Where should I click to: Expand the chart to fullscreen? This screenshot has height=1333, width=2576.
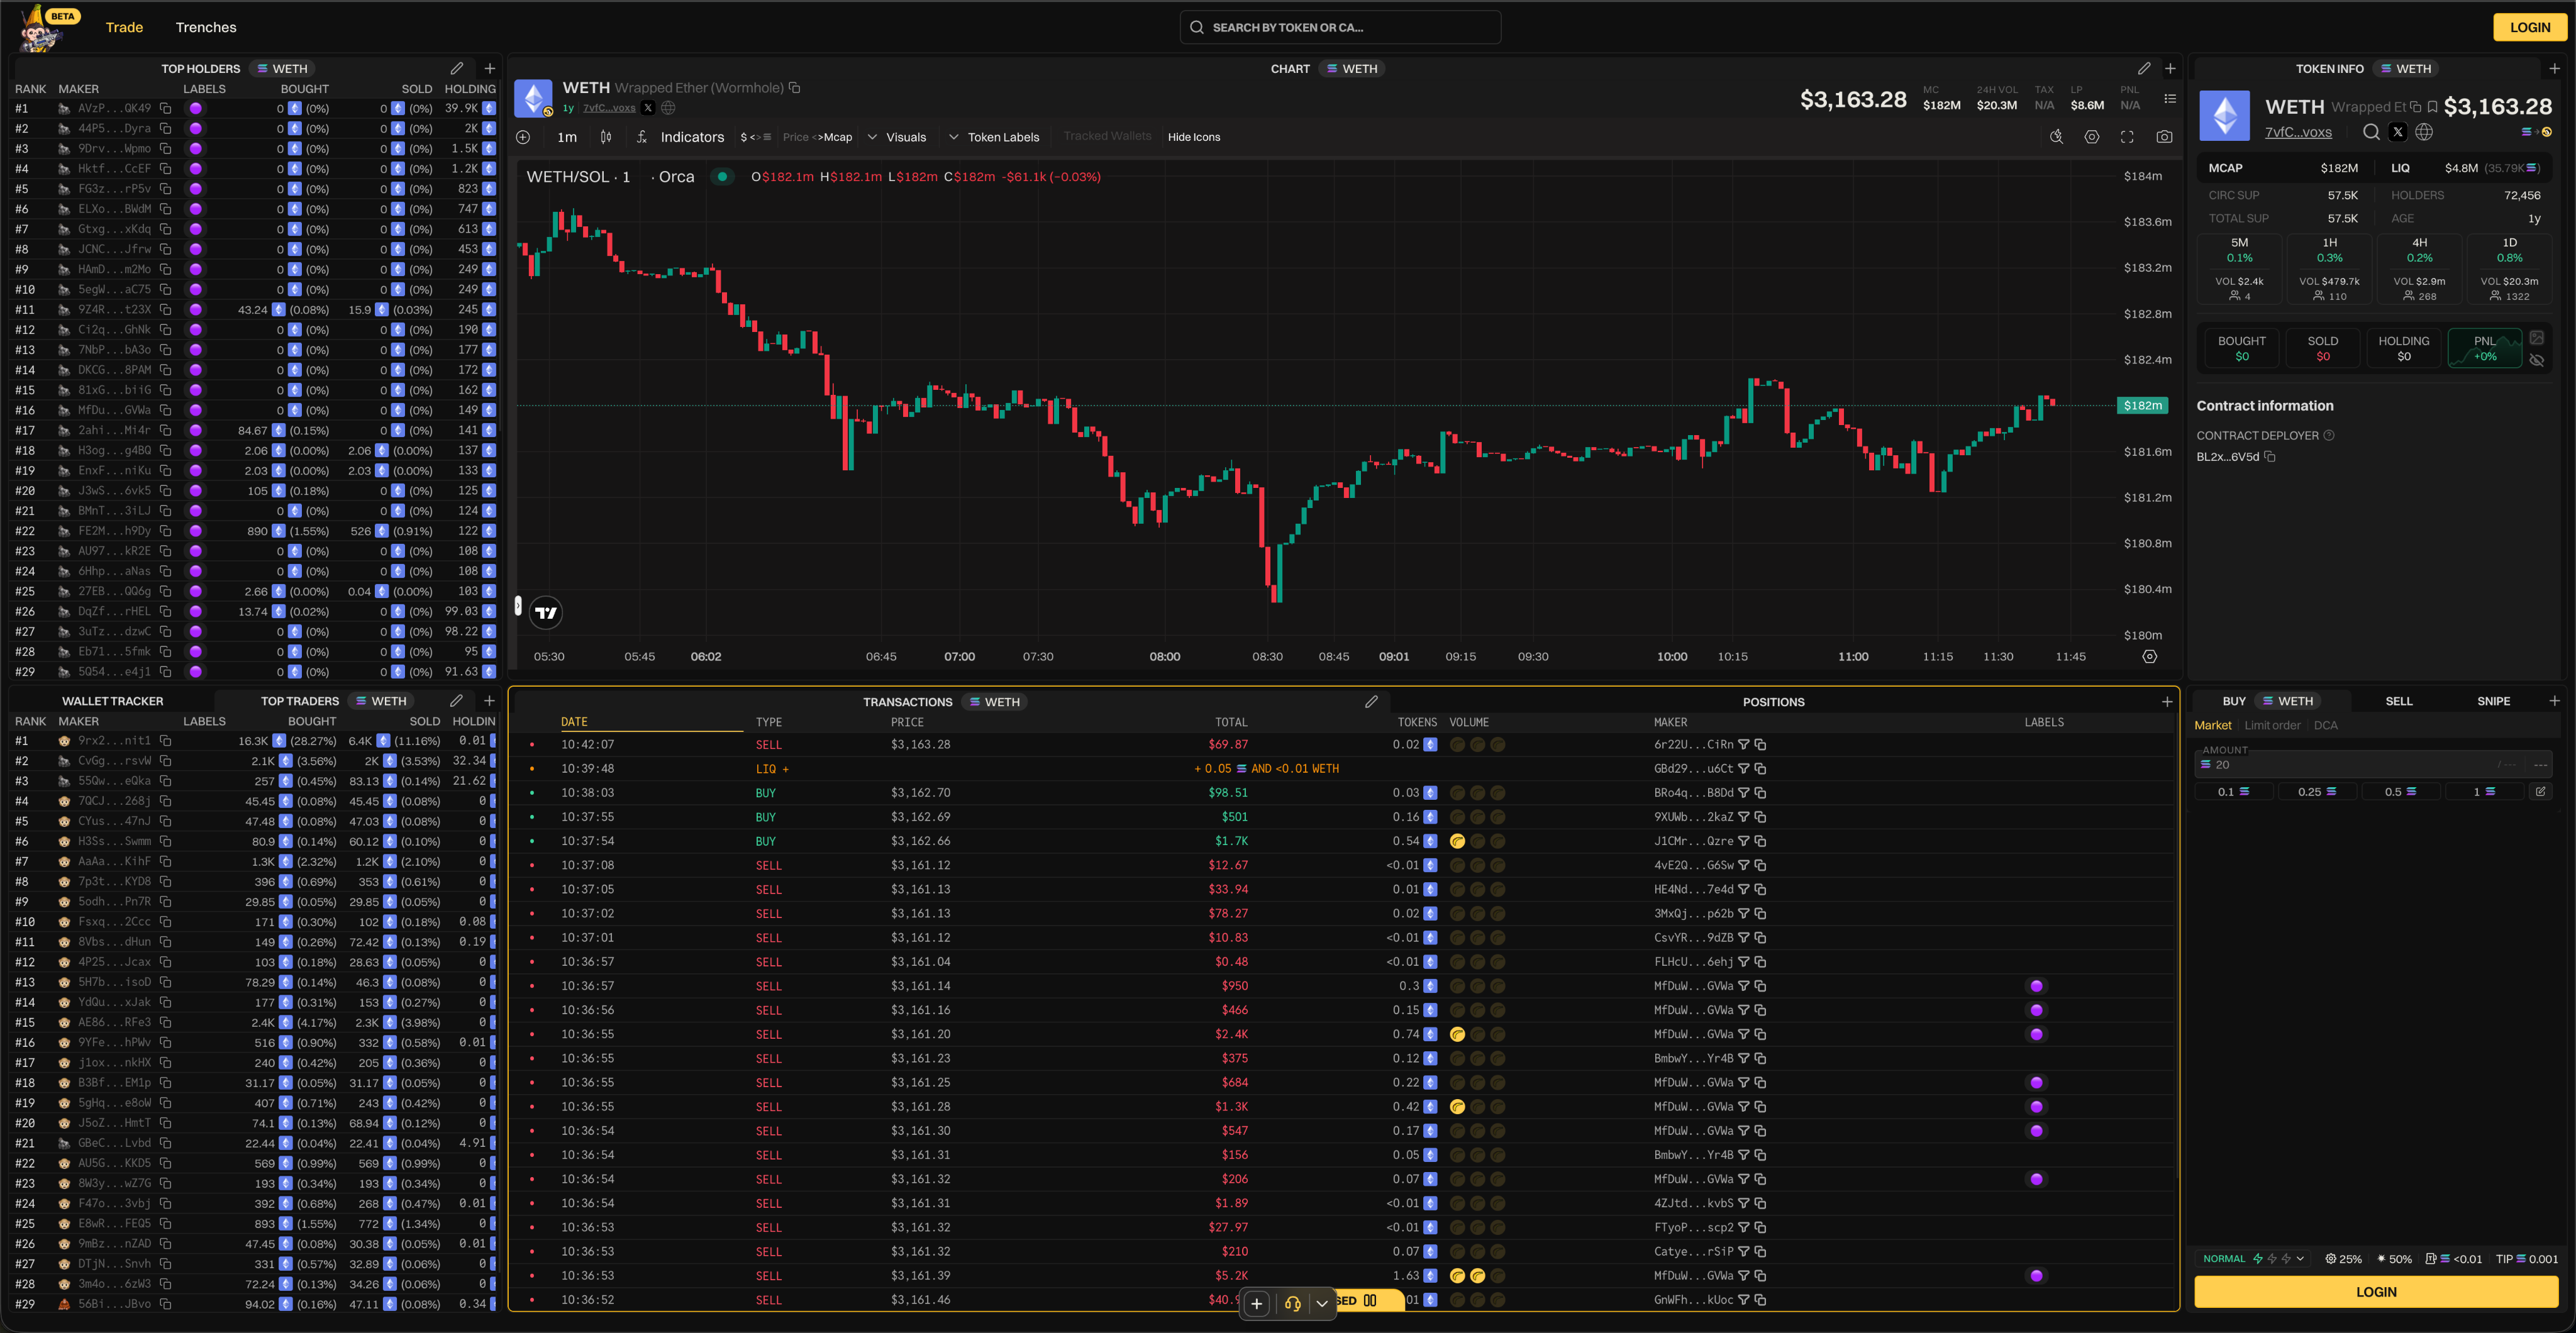[x=2127, y=137]
